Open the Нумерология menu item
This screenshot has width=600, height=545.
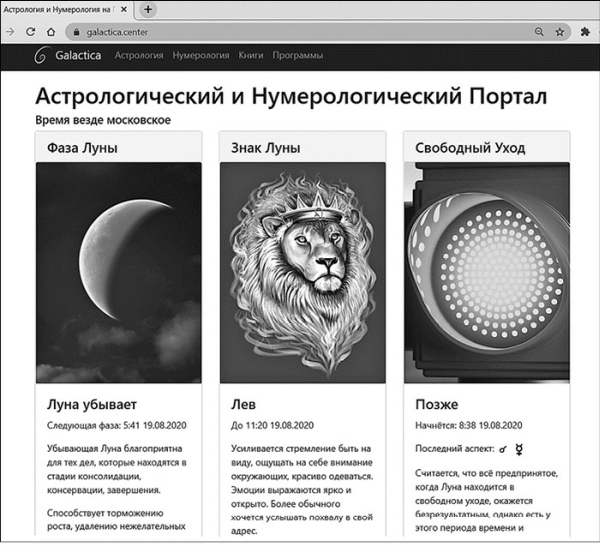coord(200,56)
